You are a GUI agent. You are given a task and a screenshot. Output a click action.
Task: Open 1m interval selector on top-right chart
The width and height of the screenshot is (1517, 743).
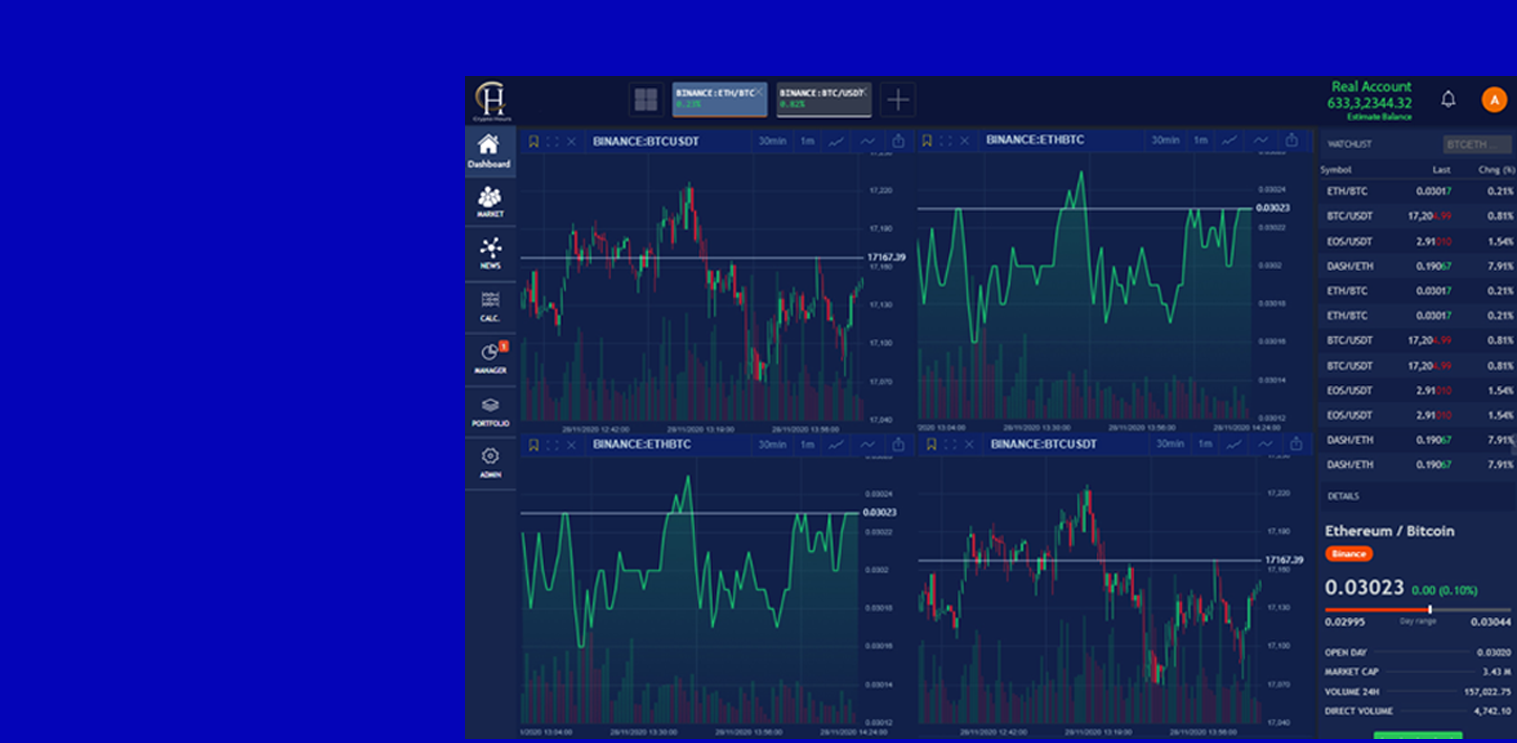tap(1200, 140)
